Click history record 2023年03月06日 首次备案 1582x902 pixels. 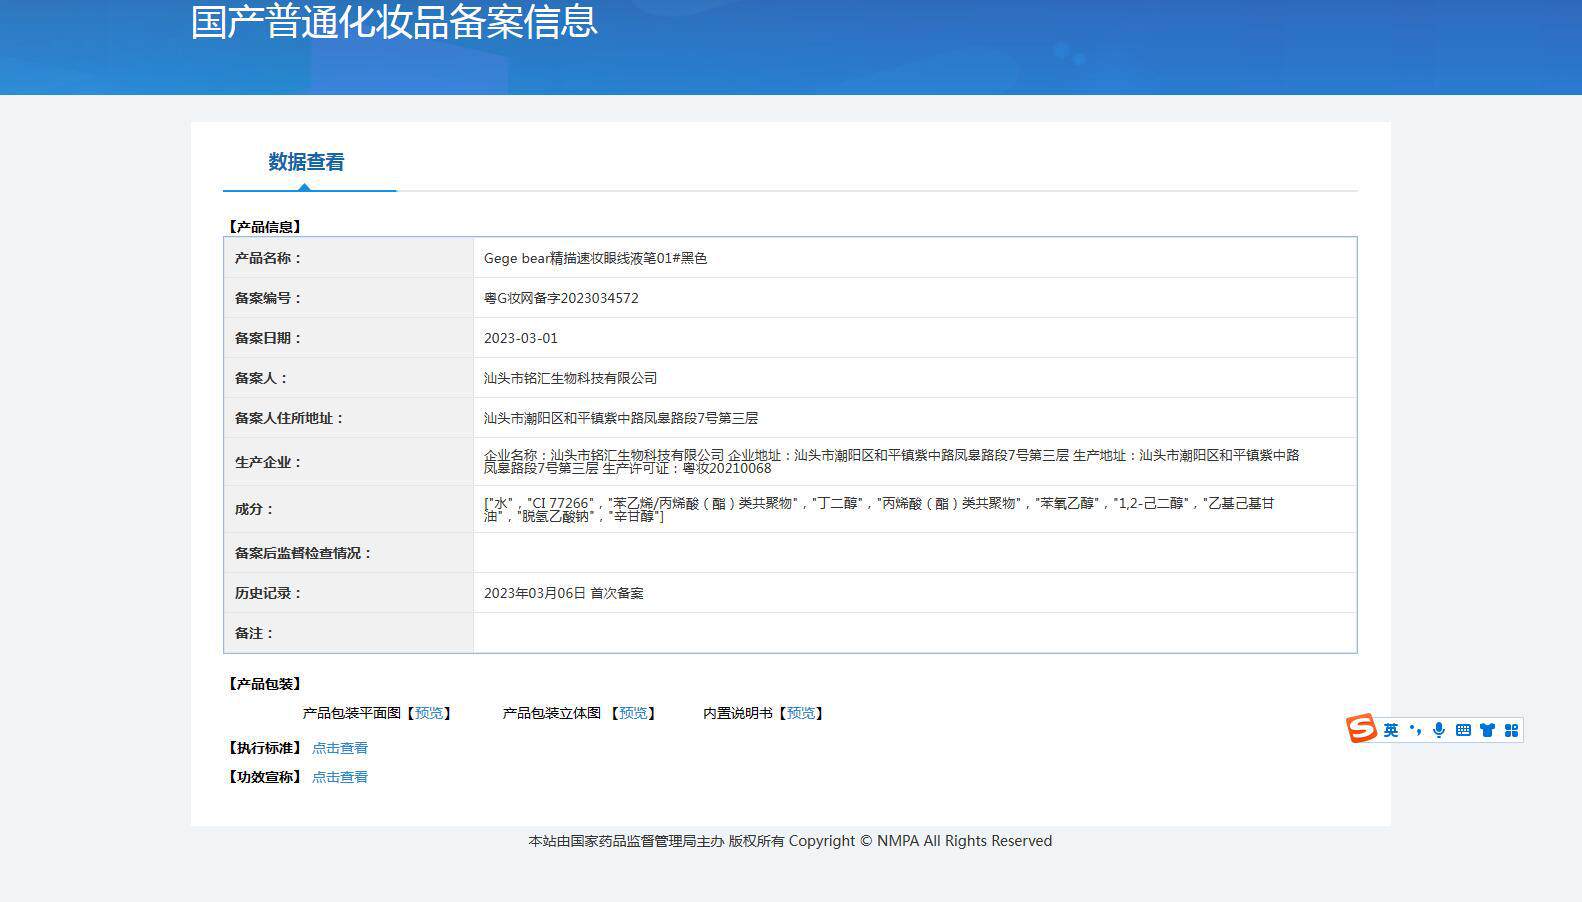[564, 593]
